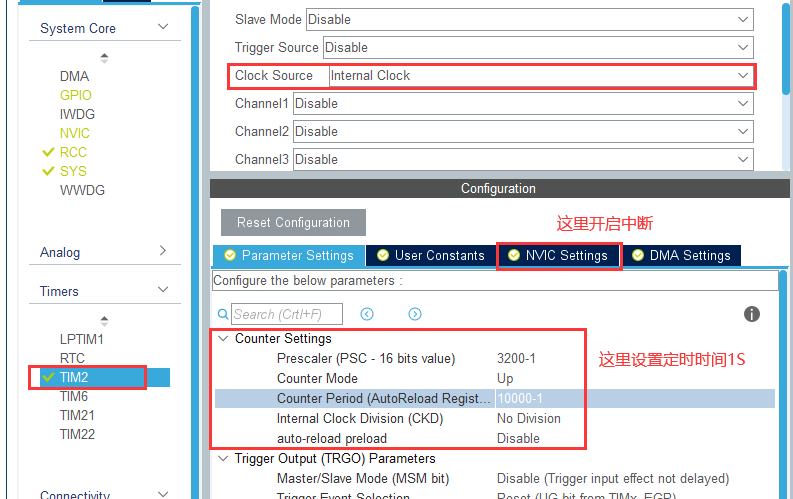Screen dimensions: 793x499
Task: Select WWDG in System Core list
Action: coord(82,191)
